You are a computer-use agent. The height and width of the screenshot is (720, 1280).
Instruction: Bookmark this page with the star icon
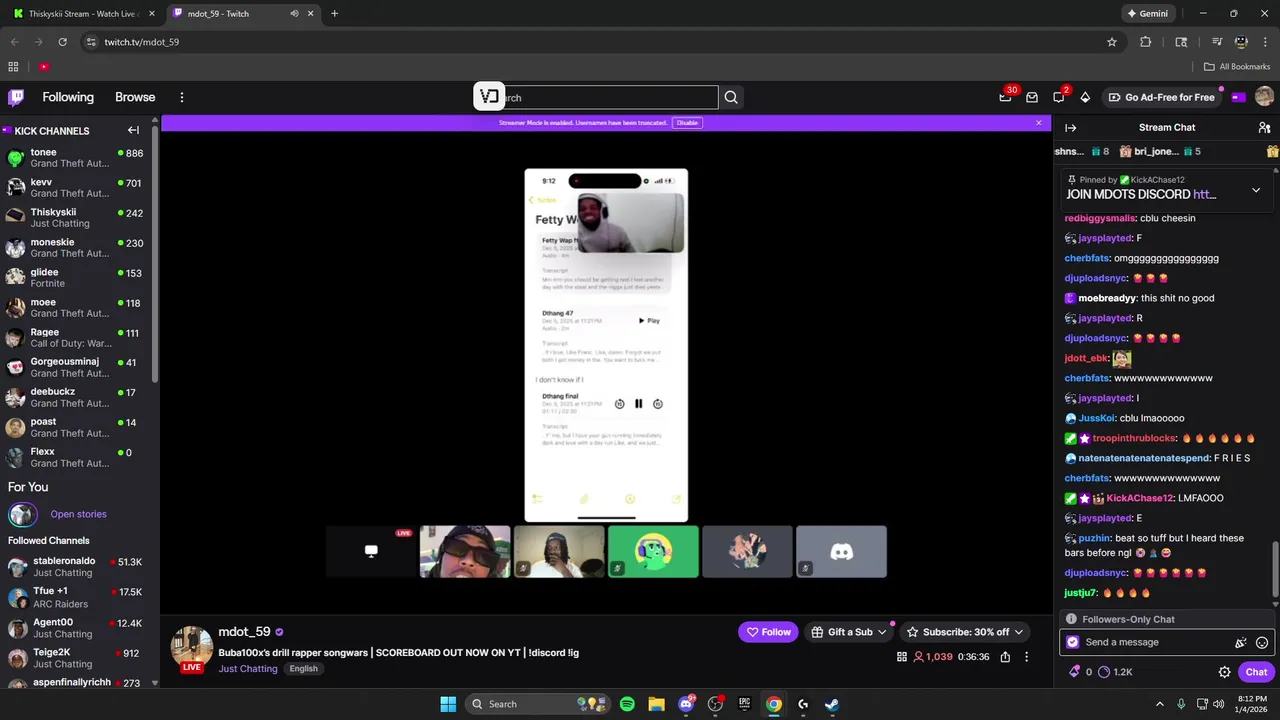[x=1111, y=42]
